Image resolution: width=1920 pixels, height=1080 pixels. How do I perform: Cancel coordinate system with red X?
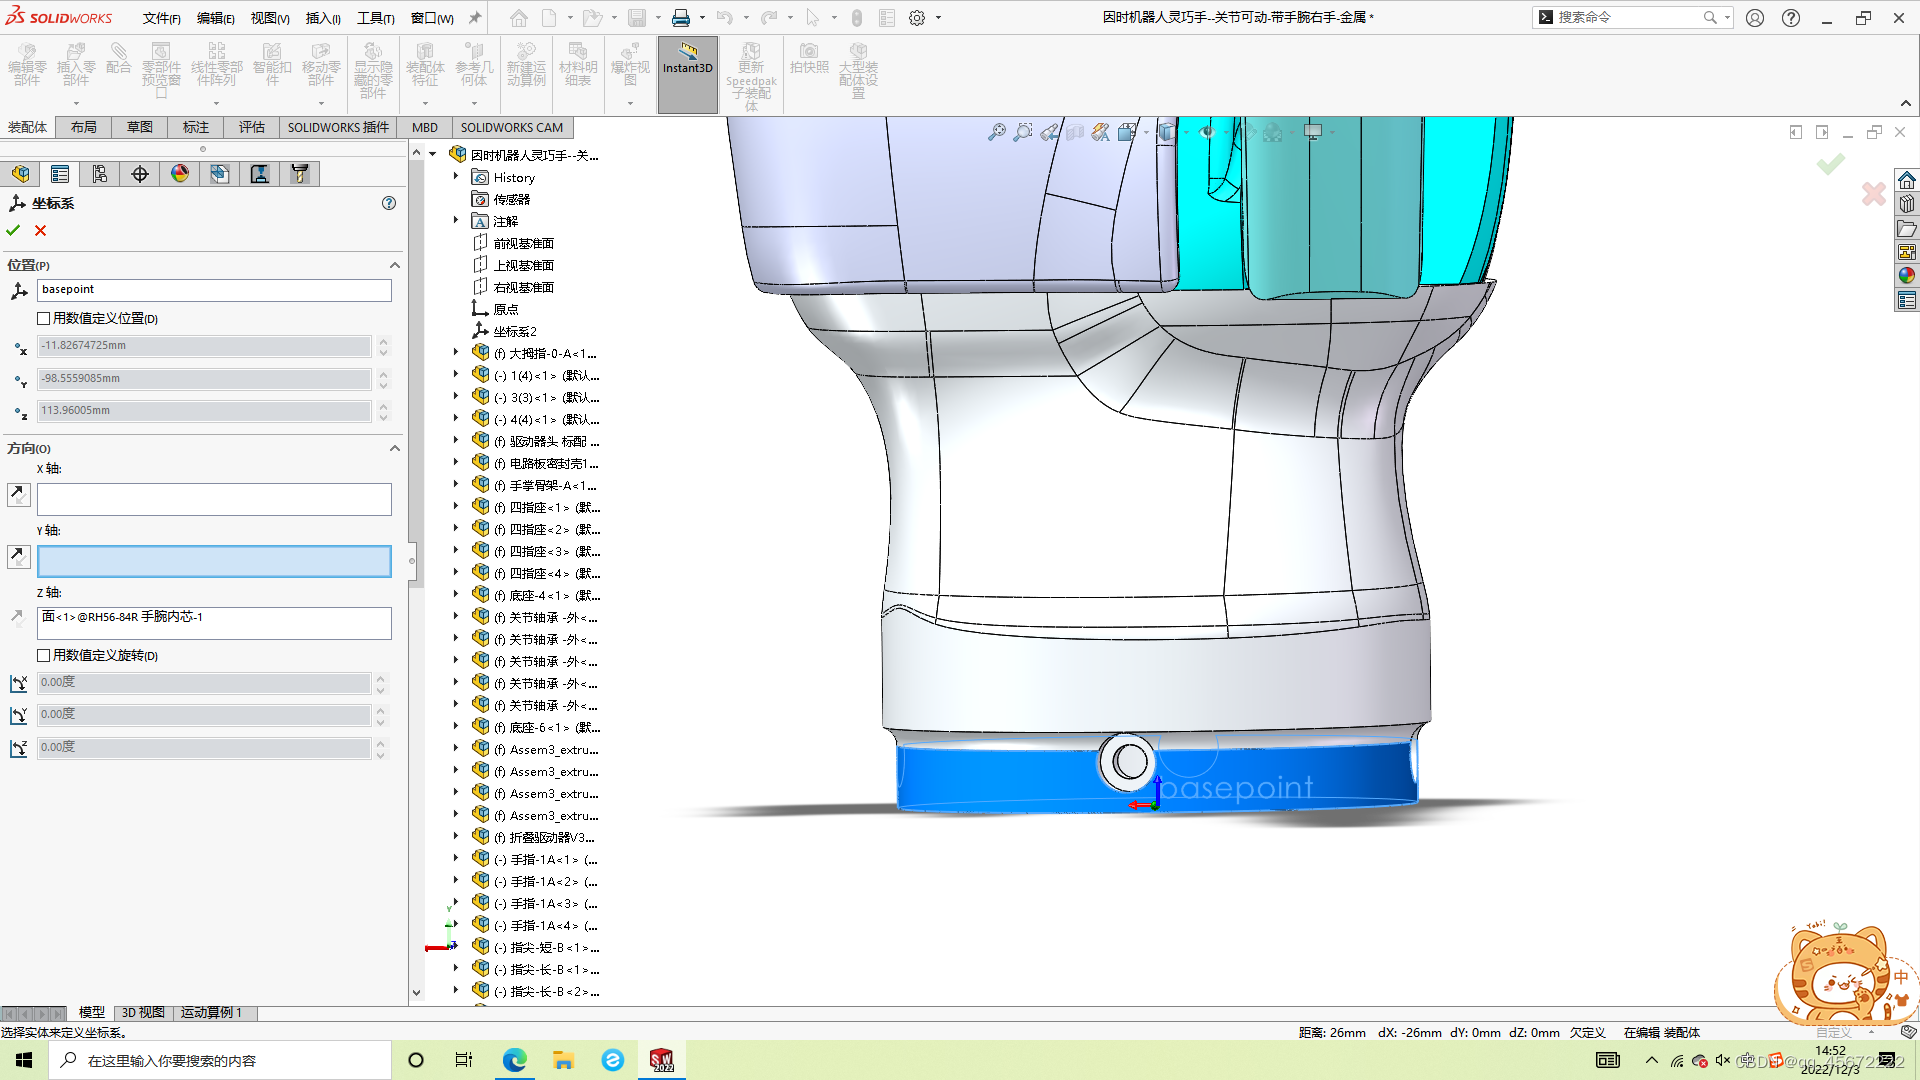(40, 229)
